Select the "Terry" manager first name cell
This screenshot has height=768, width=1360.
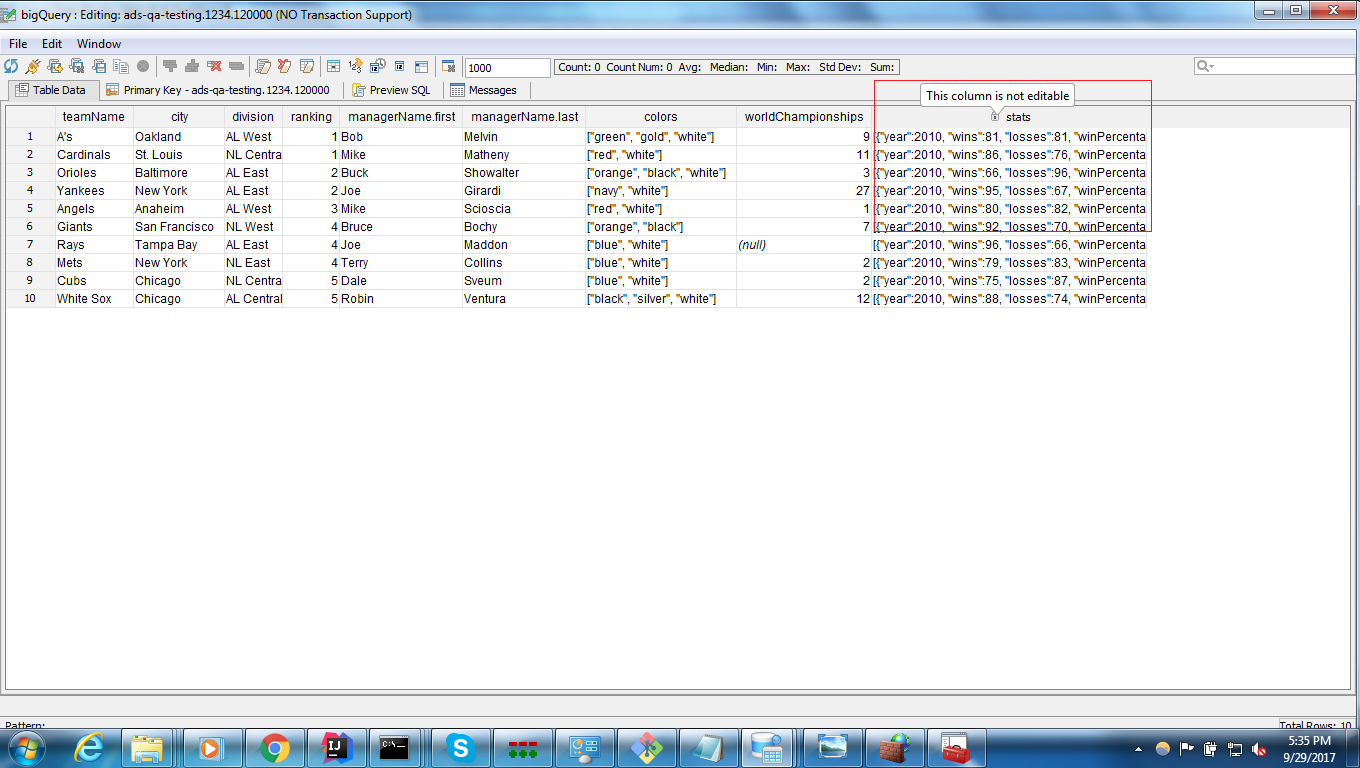401,262
